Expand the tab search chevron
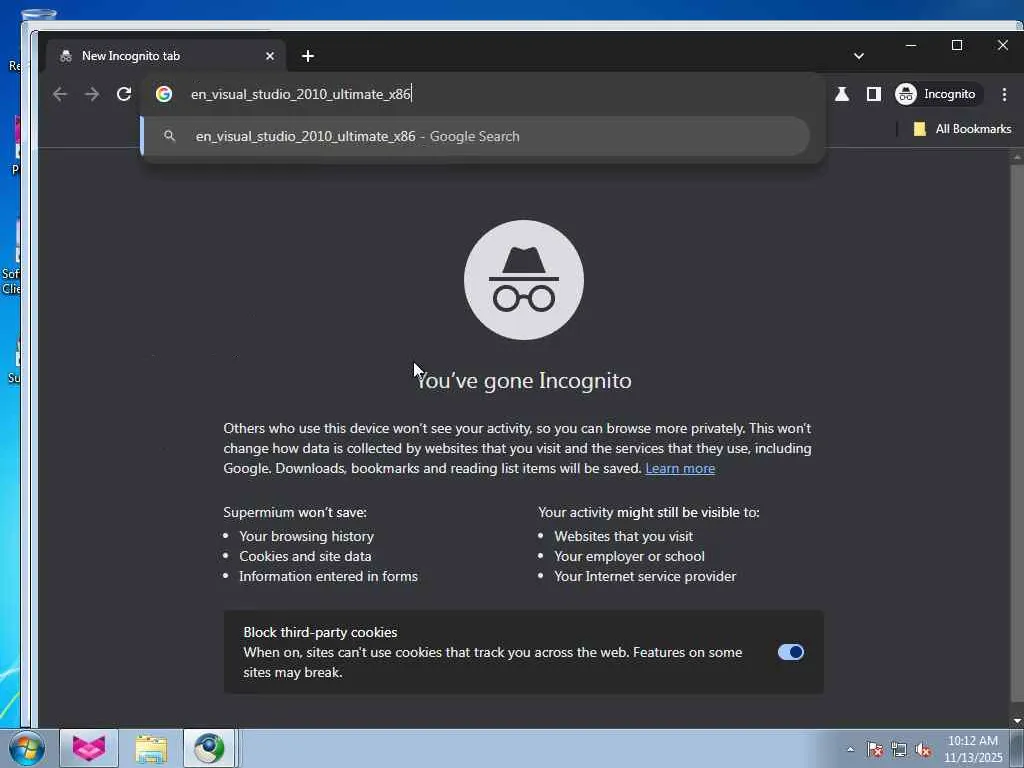Screen dimensions: 1024x768 [x=859, y=56]
